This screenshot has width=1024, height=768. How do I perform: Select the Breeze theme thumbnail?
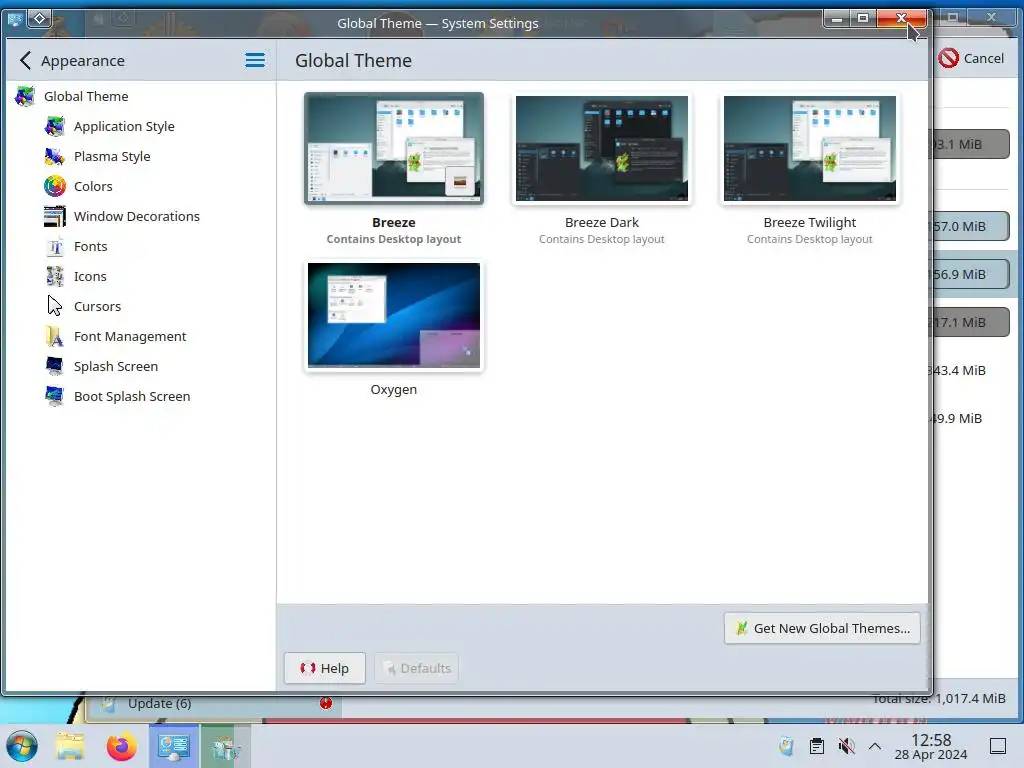pos(394,148)
